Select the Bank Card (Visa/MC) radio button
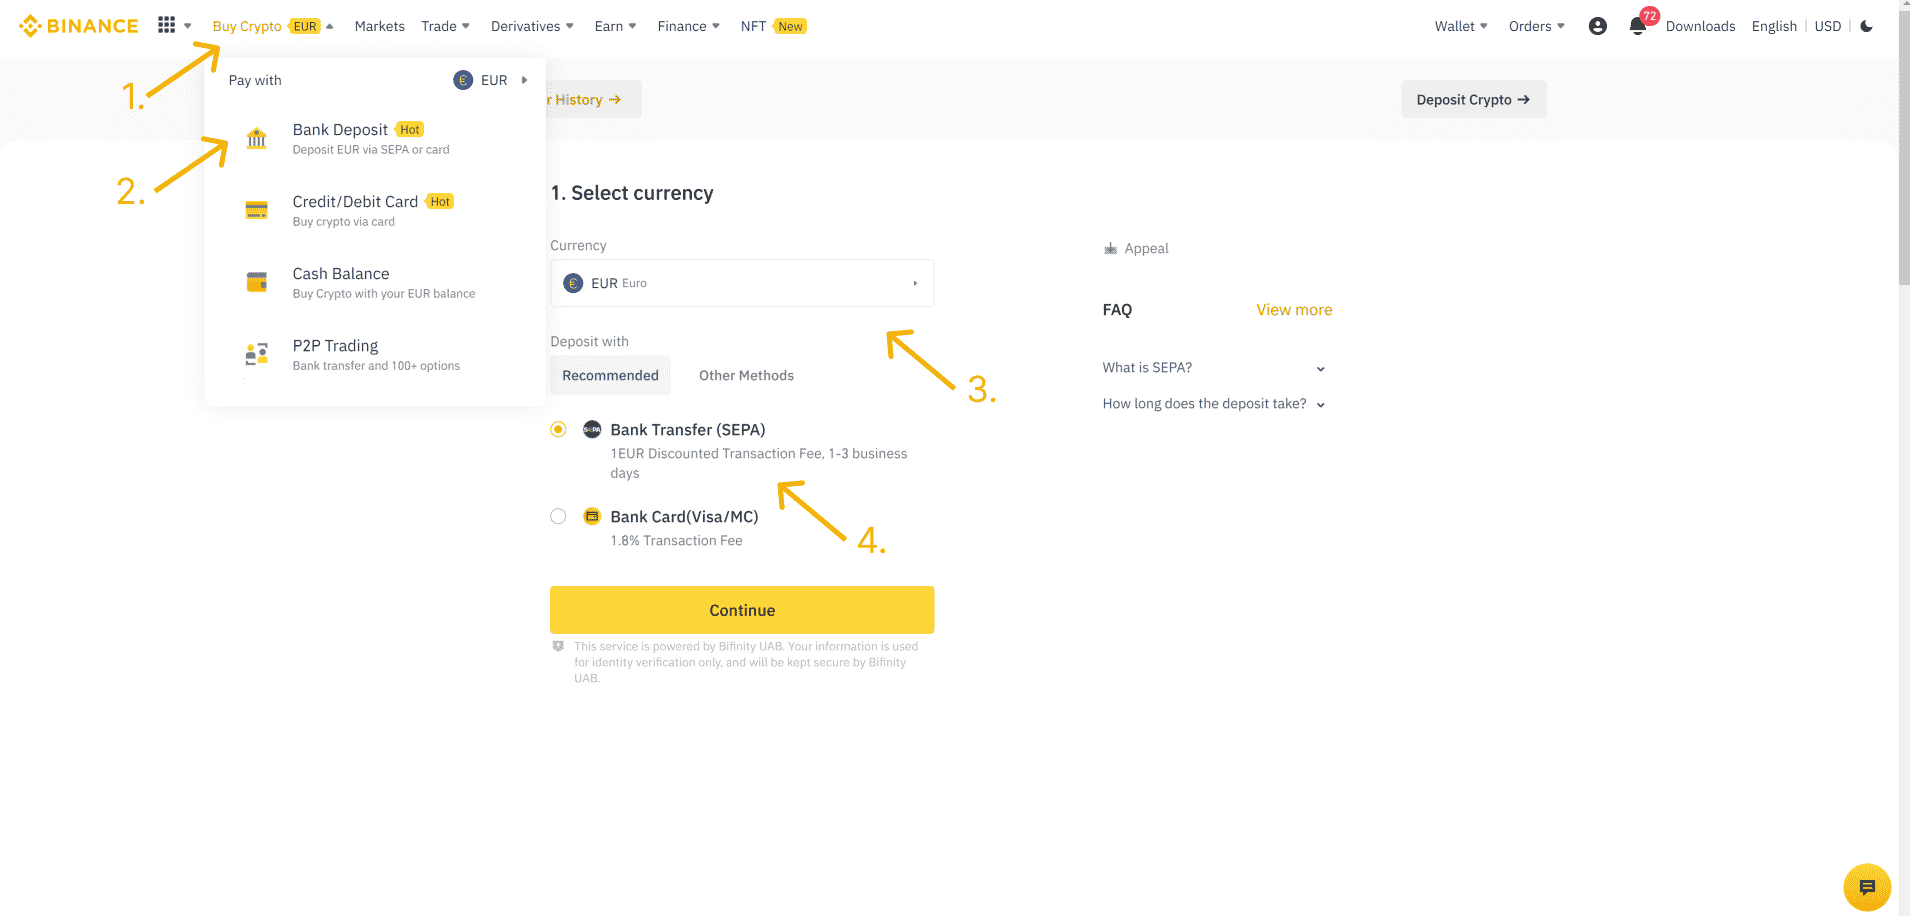1910x916 pixels. 558,516
